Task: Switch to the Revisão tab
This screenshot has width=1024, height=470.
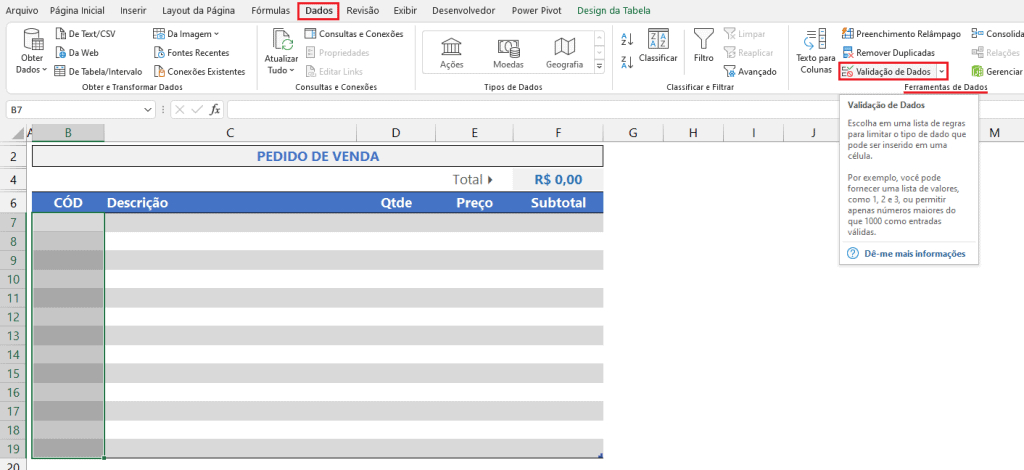Action: coord(362,10)
